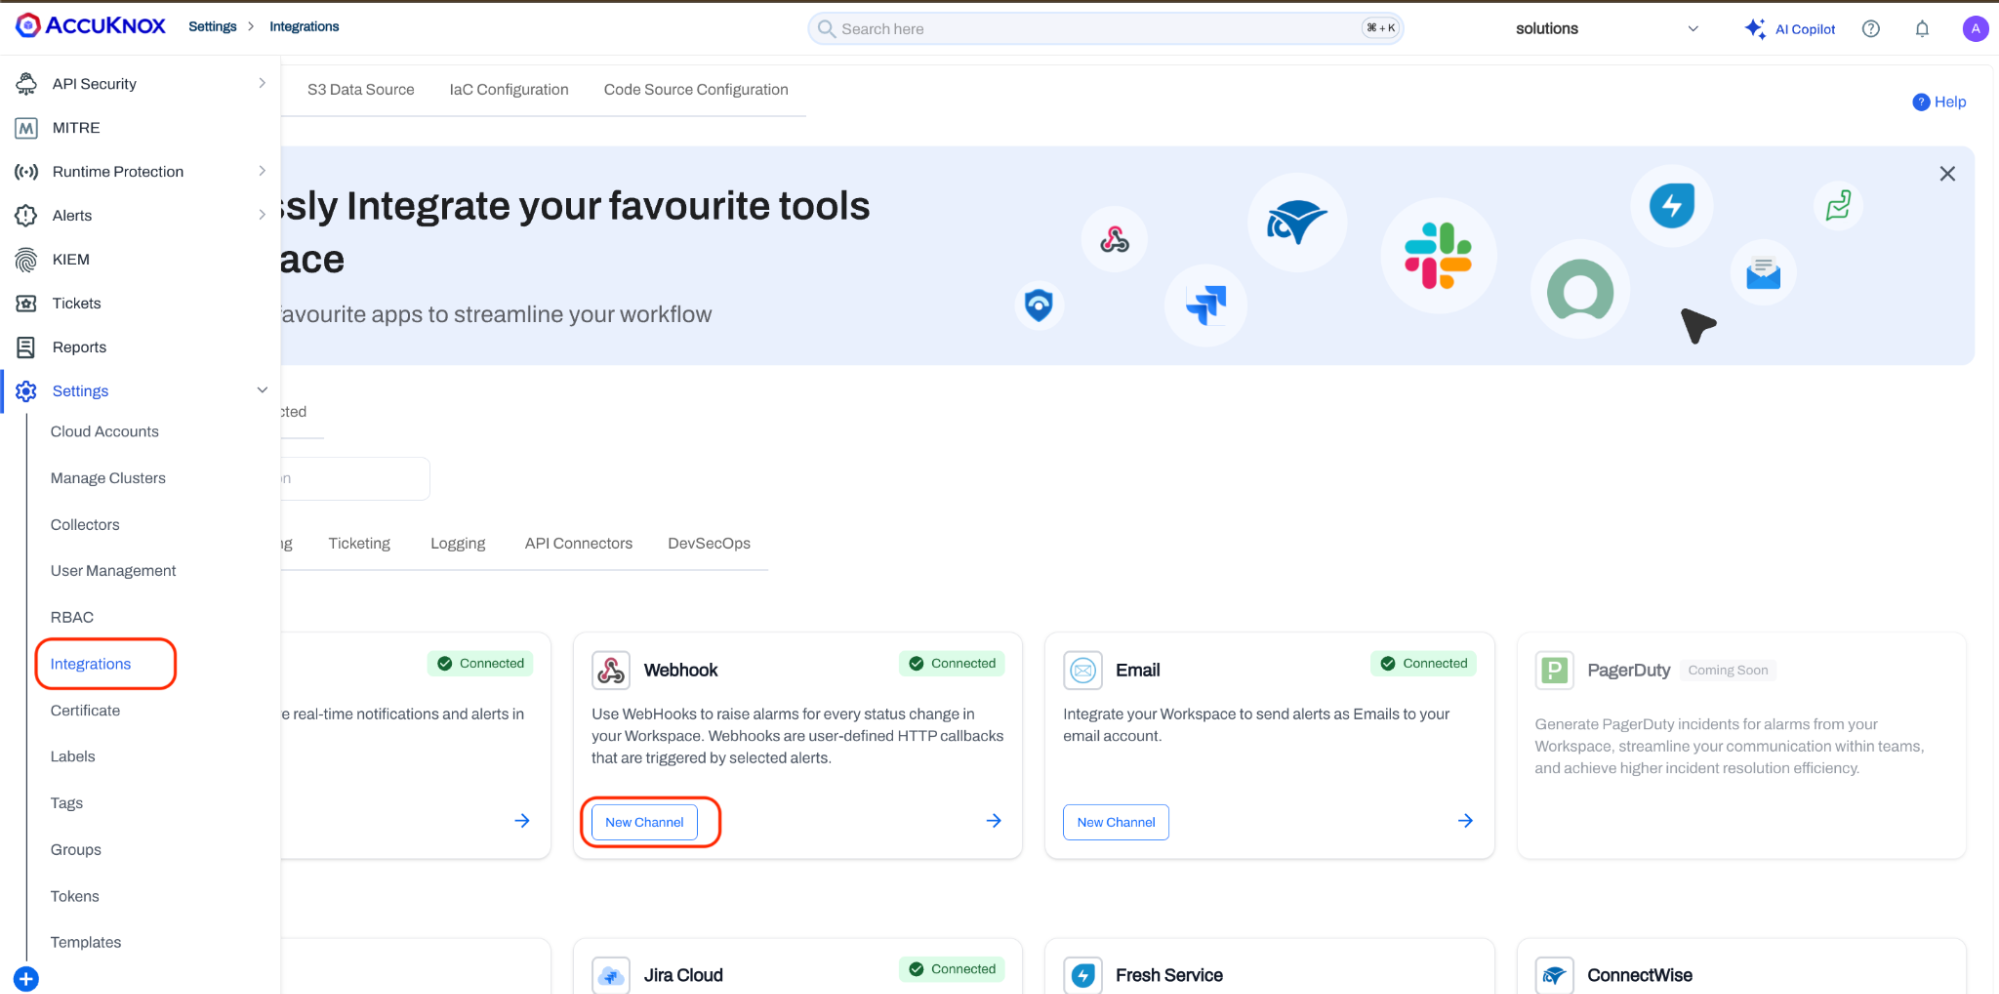
Task: Click the PagerDuty card icon
Action: pos(1555,670)
